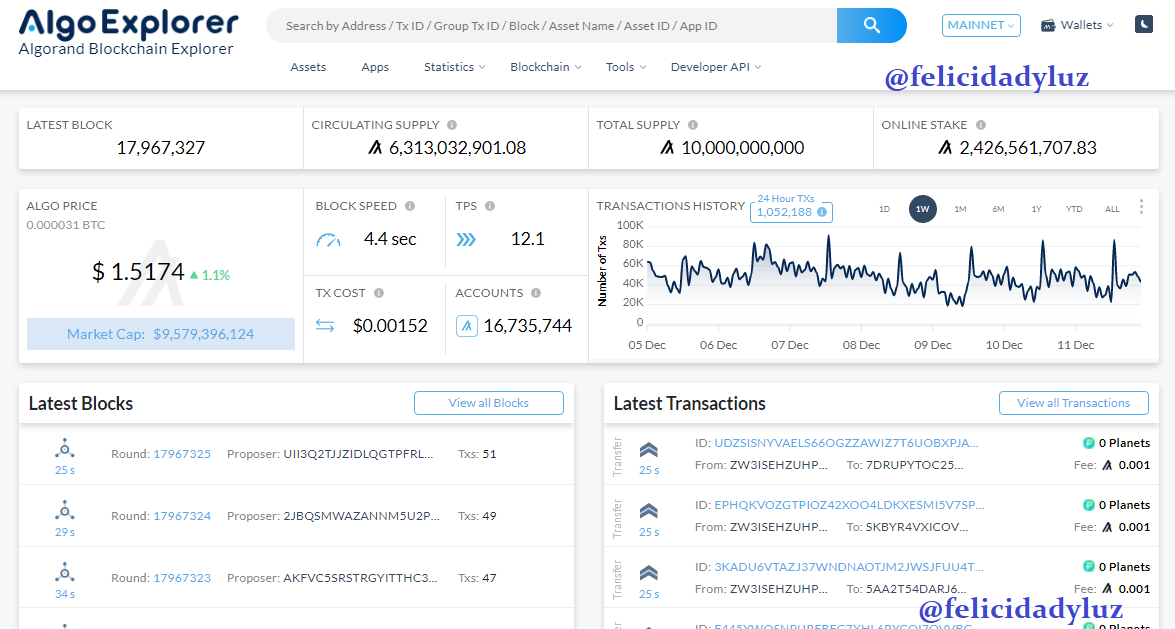Select the 1Y chart range
1175x629 pixels.
pyautogui.click(x=1036, y=209)
